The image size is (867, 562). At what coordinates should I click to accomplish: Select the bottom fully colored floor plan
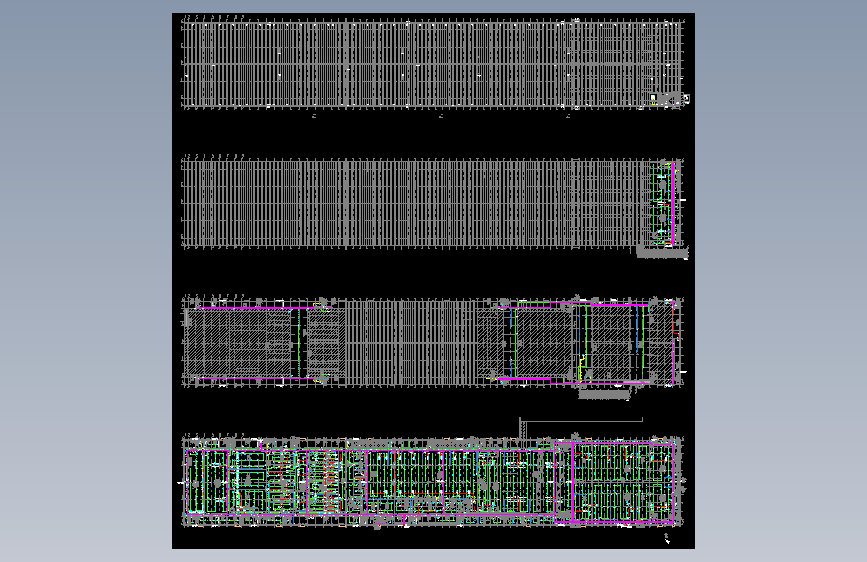[x=434, y=480]
